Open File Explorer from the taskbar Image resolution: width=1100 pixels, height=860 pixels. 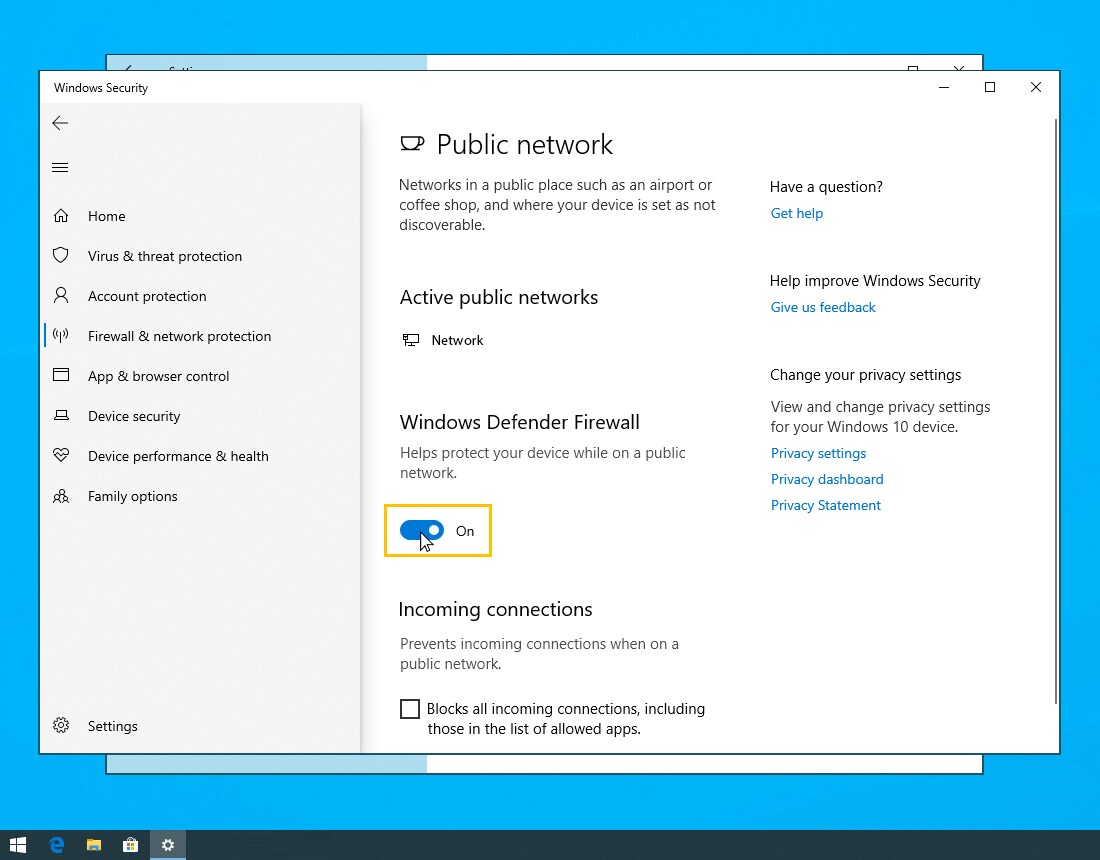94,845
